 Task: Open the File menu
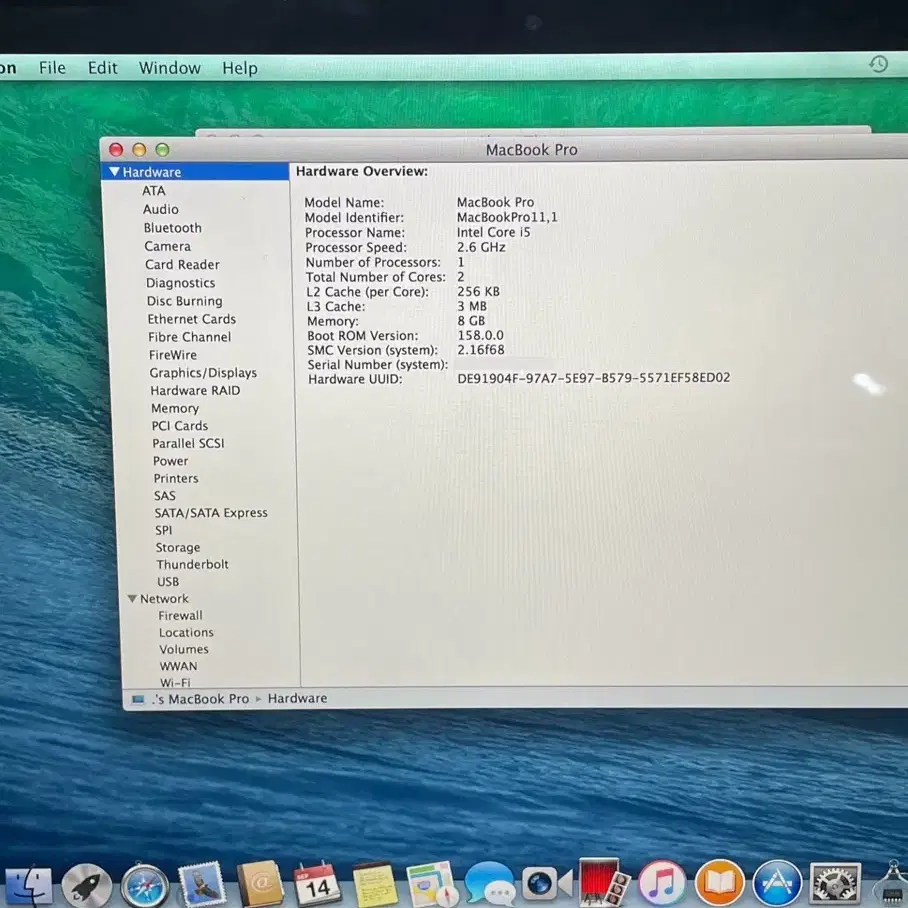[x=52, y=68]
